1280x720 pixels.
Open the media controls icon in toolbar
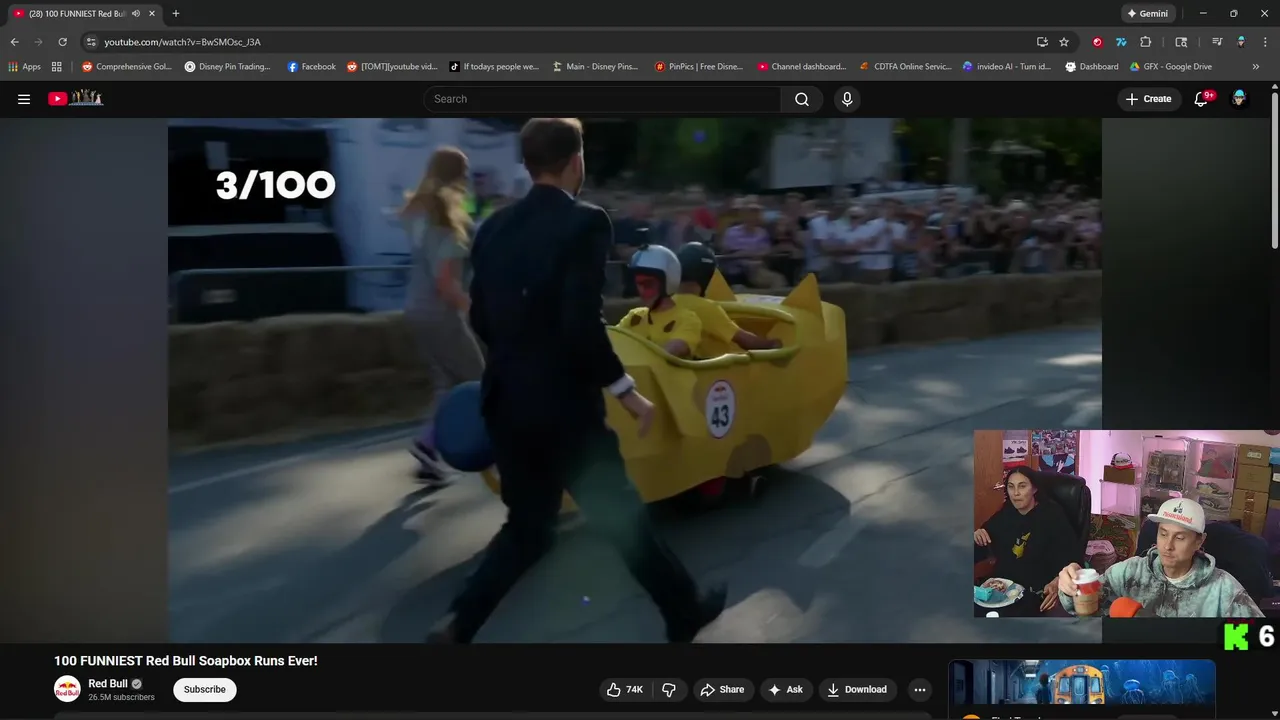tap(1217, 42)
